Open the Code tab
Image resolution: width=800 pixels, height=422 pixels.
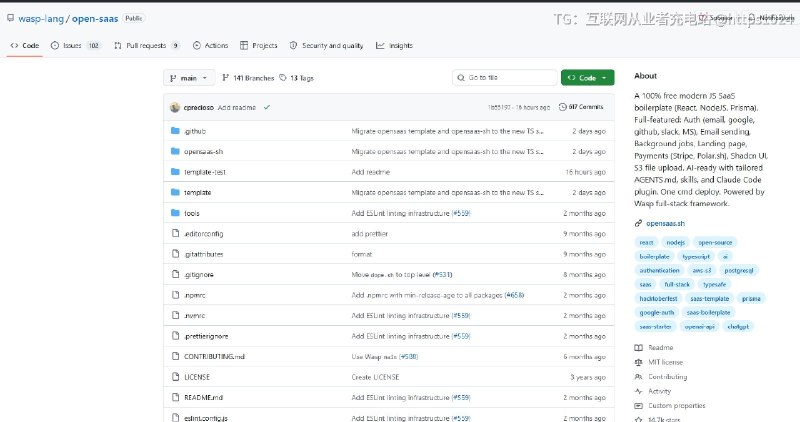coord(24,45)
